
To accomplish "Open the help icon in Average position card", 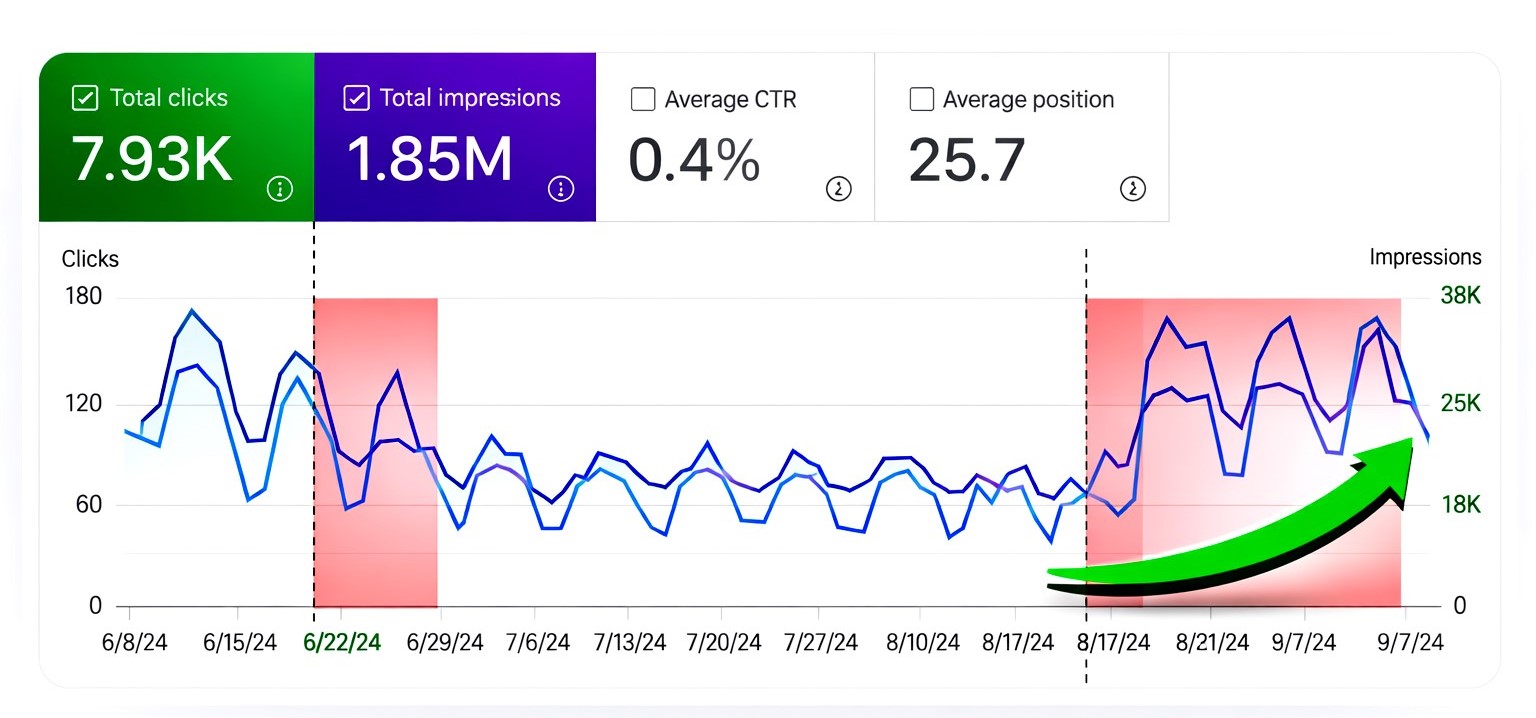I will [x=1132, y=189].
